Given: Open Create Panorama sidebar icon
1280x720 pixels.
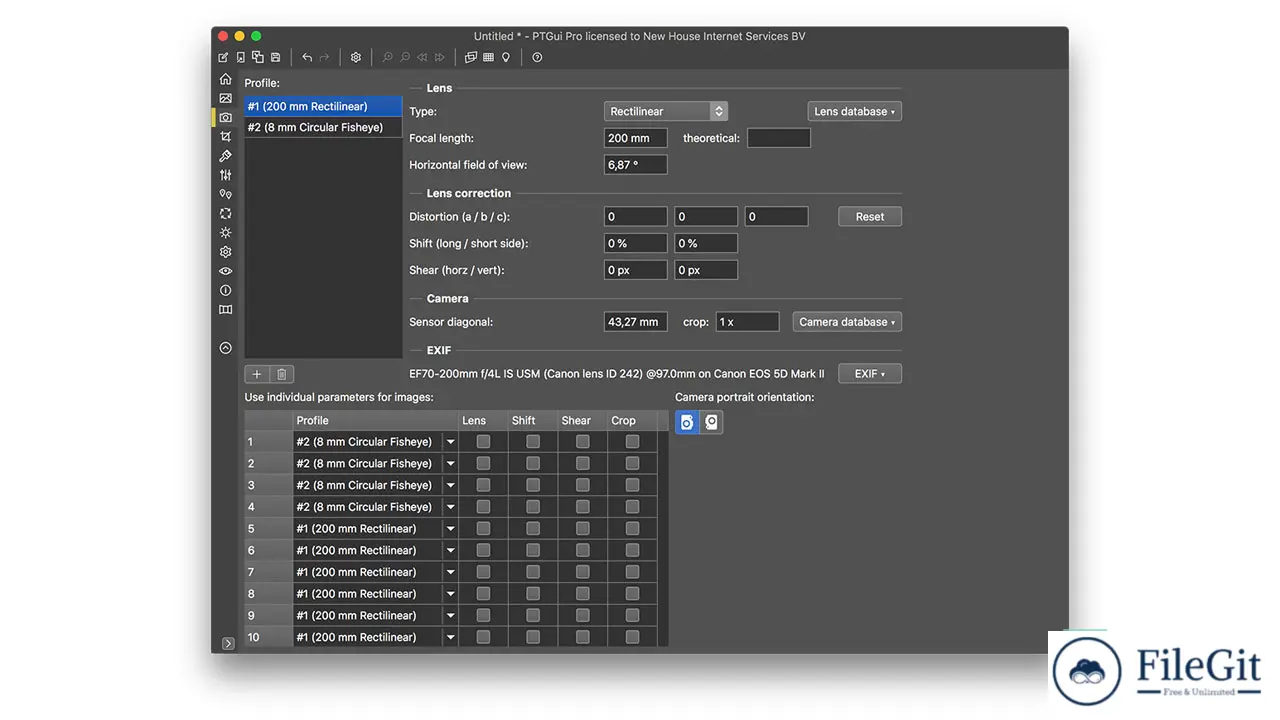Looking at the screenshot, I should [225, 309].
